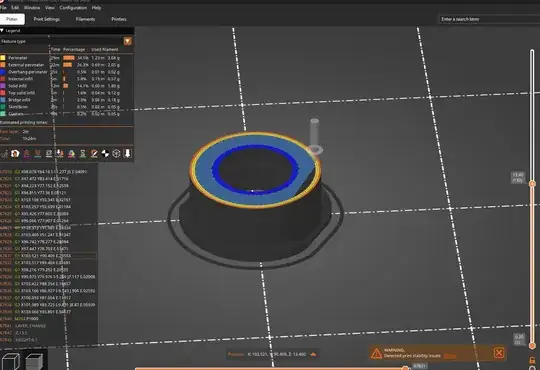Switch to sliced layers preview icon
This screenshot has height=370, width=540.
(x=34, y=361)
